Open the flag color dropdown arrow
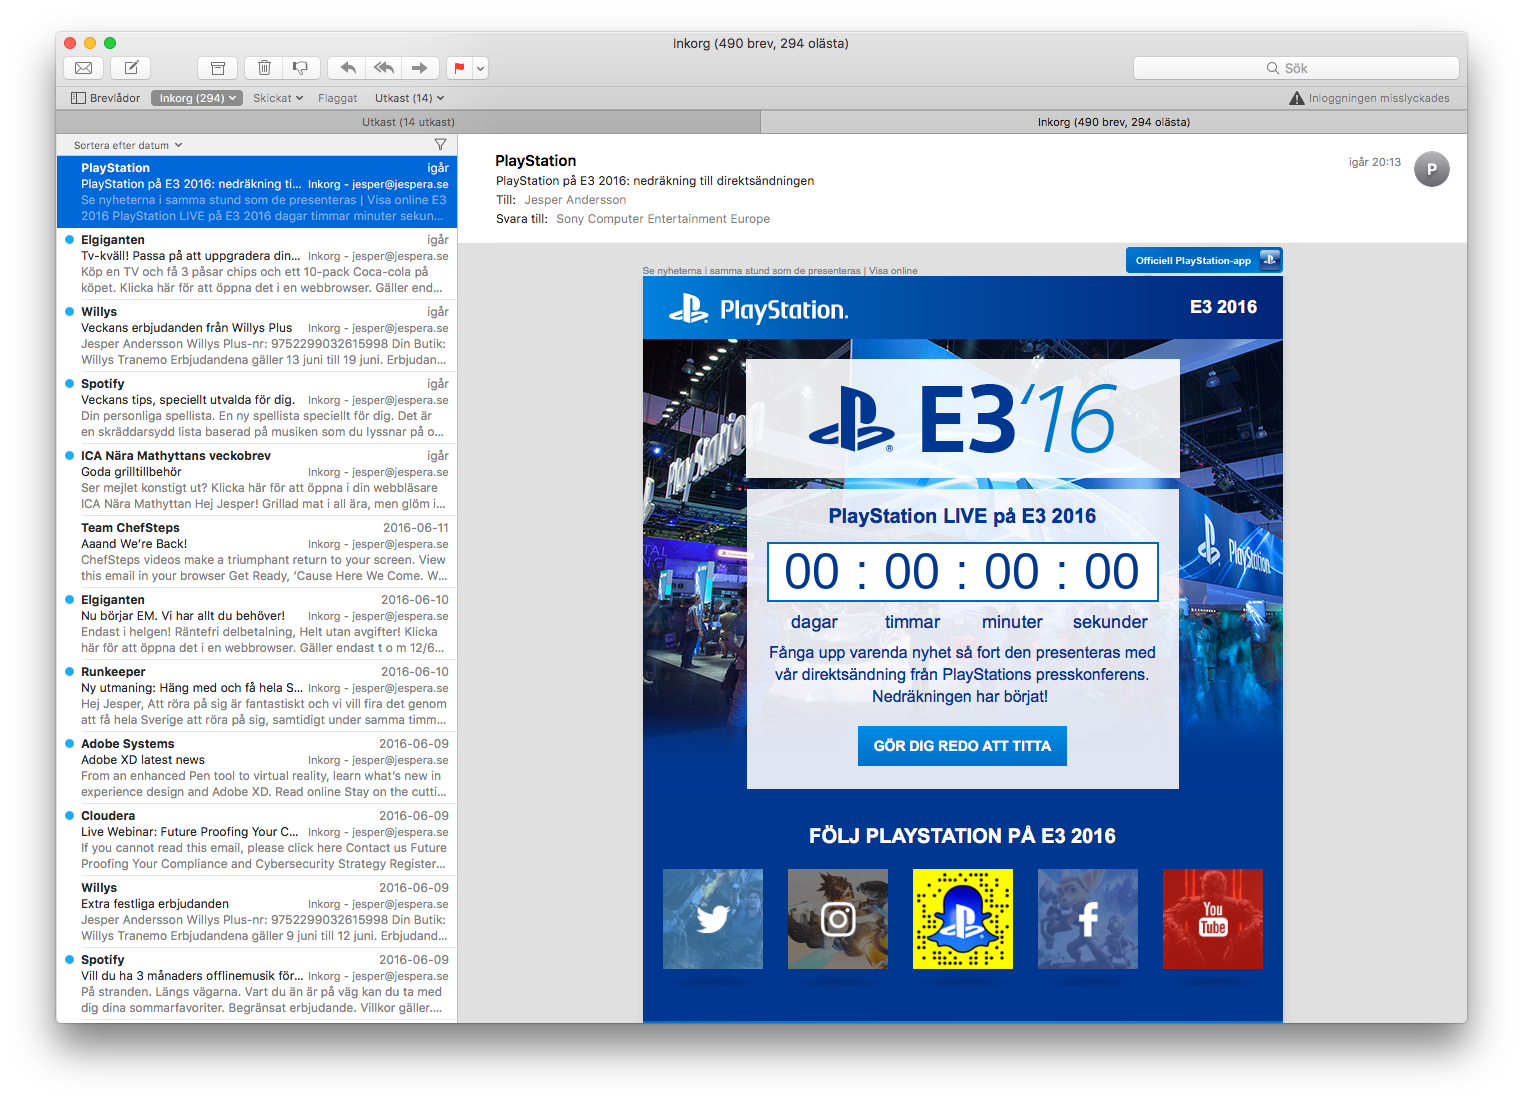This screenshot has width=1523, height=1103. 481,68
